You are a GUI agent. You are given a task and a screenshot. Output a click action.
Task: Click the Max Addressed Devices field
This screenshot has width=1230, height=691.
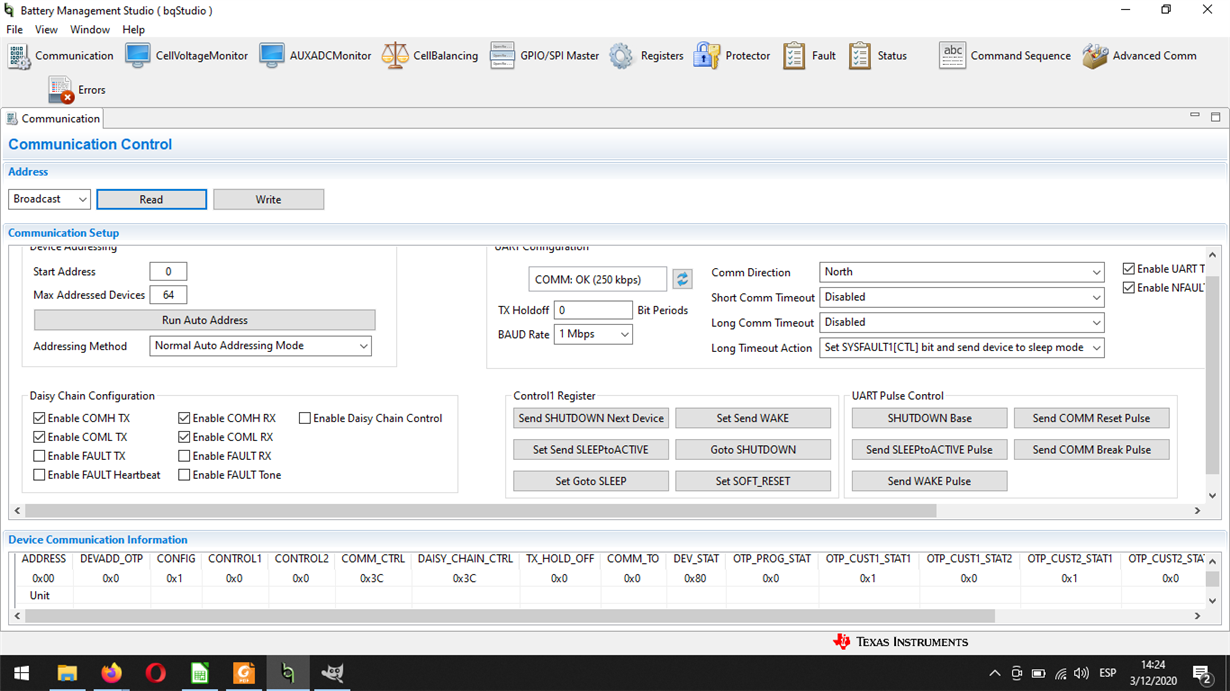tap(168, 295)
